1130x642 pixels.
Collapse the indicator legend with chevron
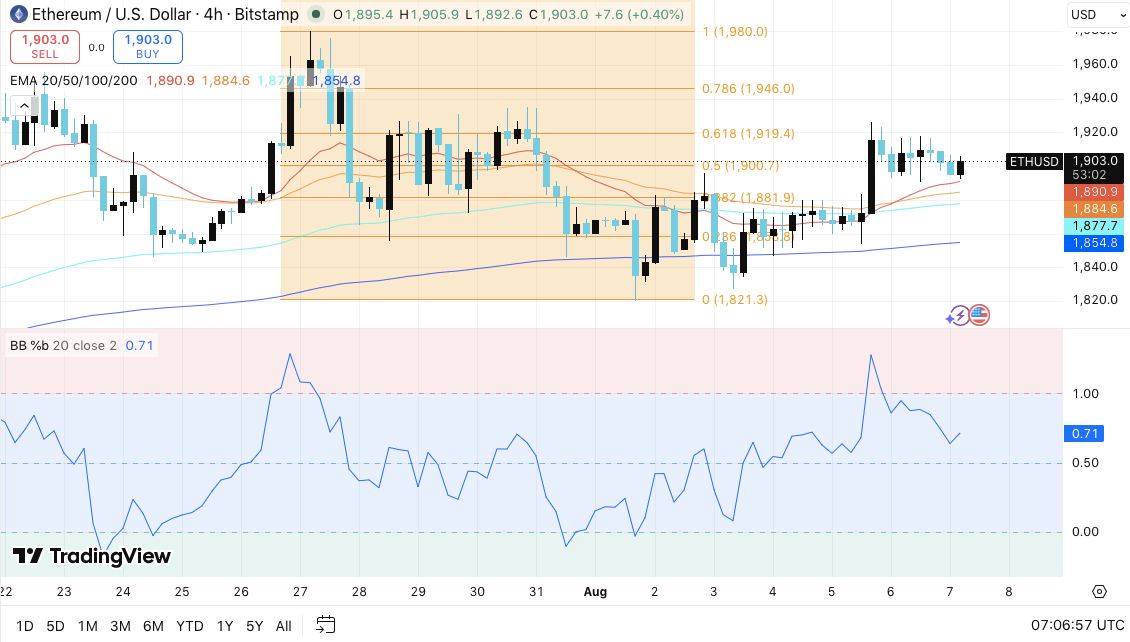(x=24, y=106)
